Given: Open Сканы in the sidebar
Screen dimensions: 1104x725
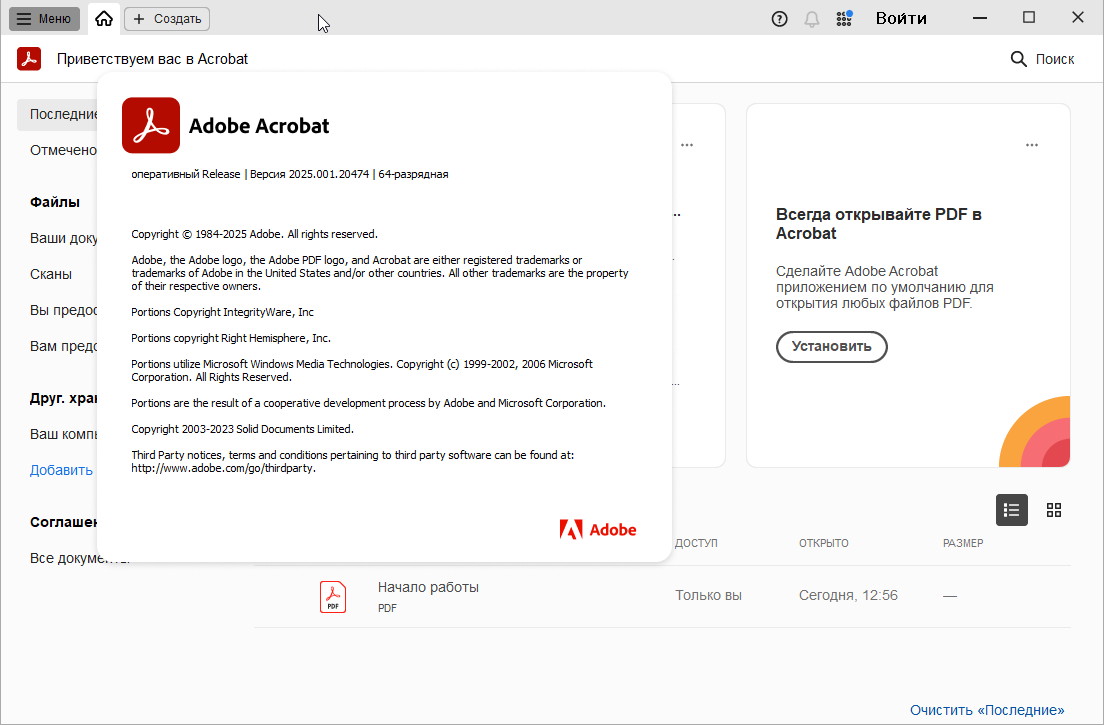Looking at the screenshot, I should click(51, 274).
